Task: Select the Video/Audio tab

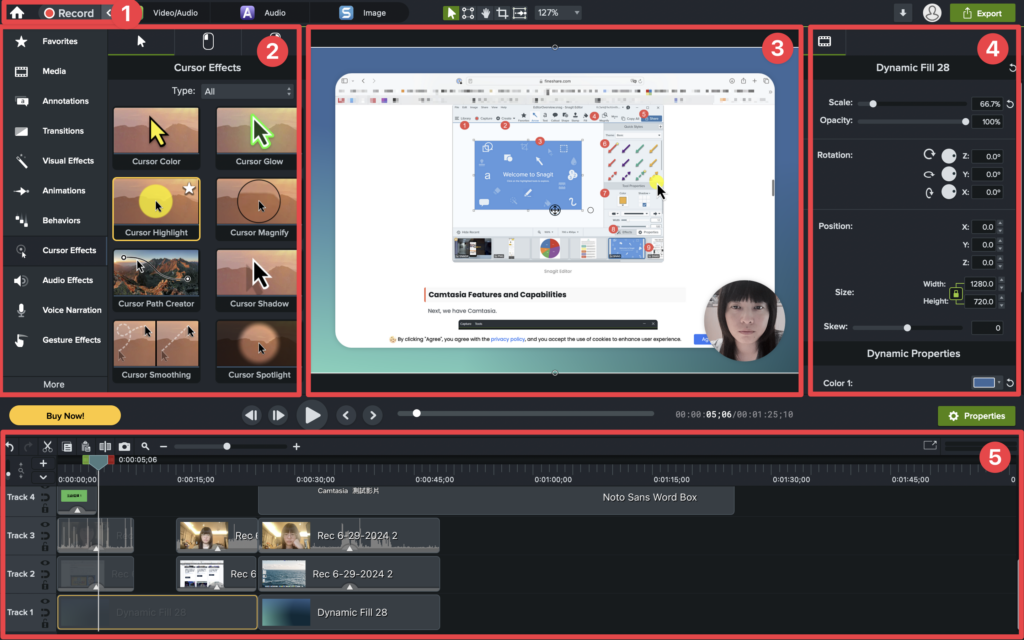Action: point(175,12)
